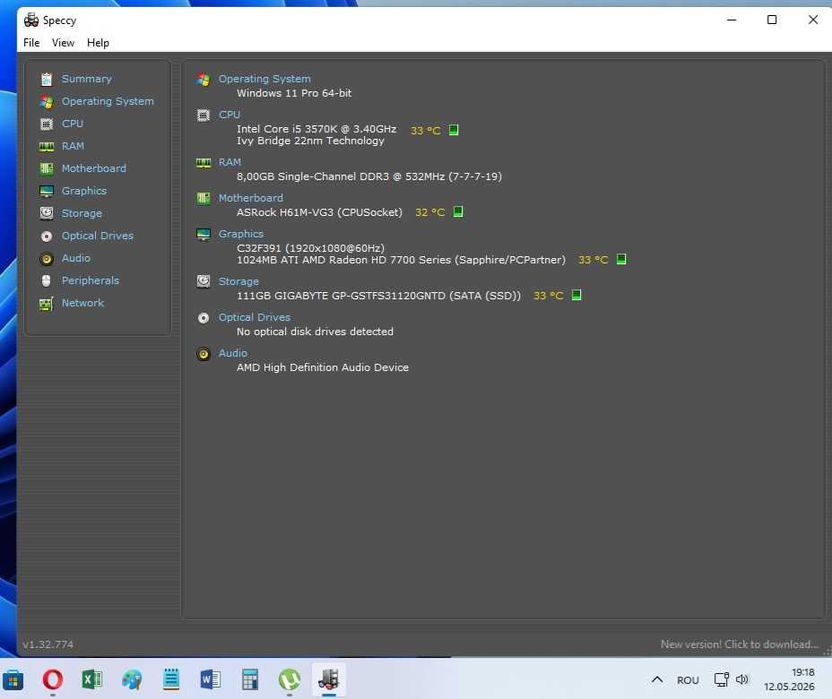This screenshot has height=699, width=832.
Task: Click the Storage temperature status indicator
Action: (x=577, y=295)
